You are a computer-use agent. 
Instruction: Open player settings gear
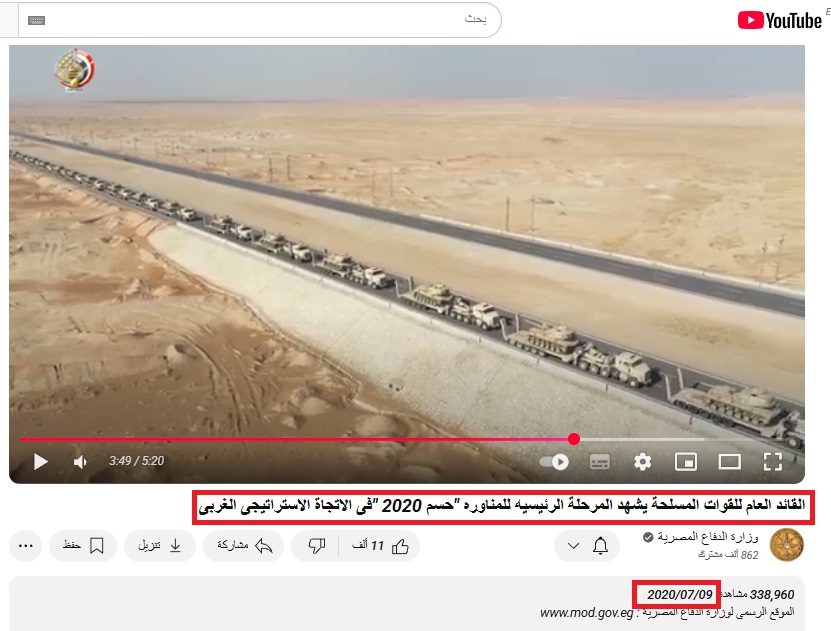tap(642, 461)
